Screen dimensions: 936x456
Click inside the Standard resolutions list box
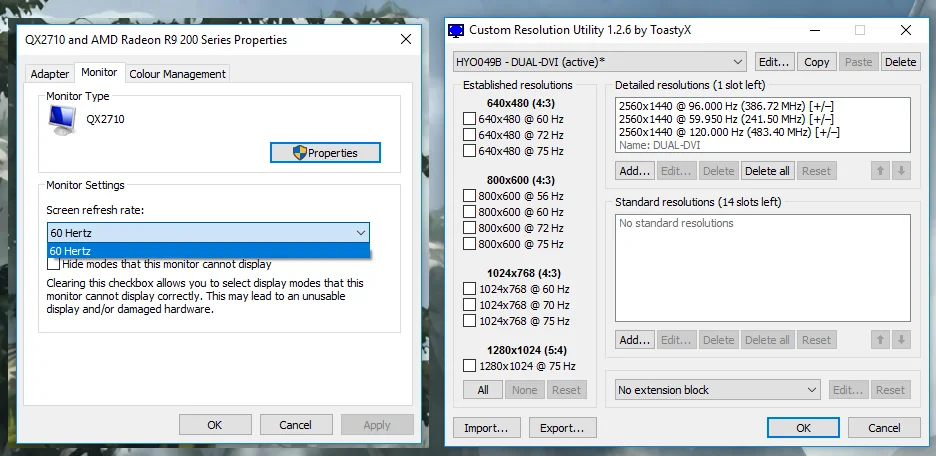tap(763, 268)
